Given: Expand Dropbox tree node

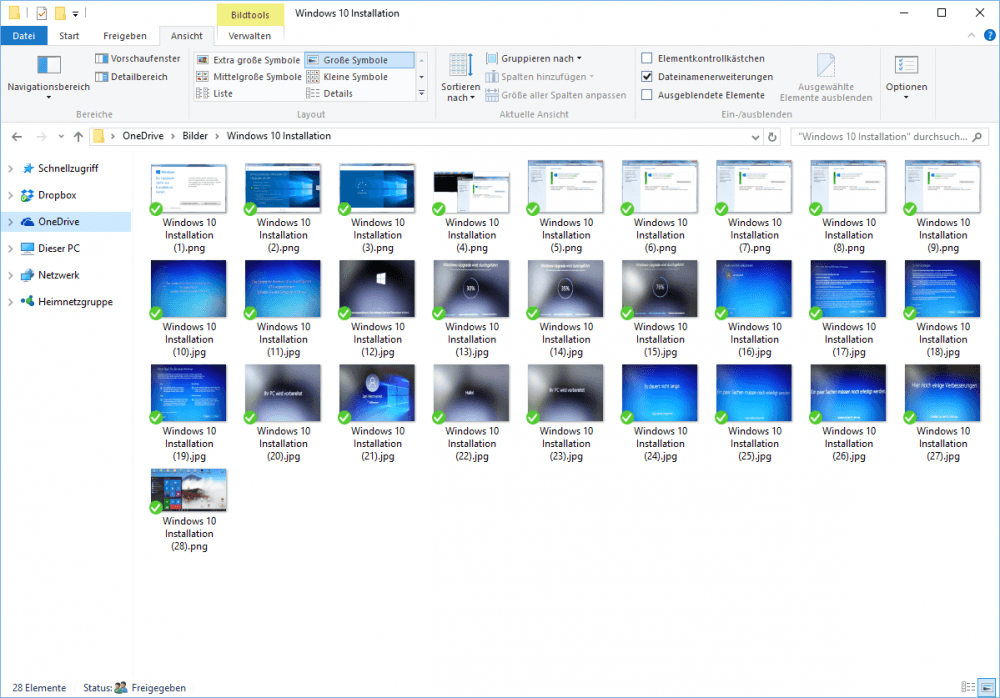Looking at the screenshot, I should pyautogui.click(x=10, y=195).
